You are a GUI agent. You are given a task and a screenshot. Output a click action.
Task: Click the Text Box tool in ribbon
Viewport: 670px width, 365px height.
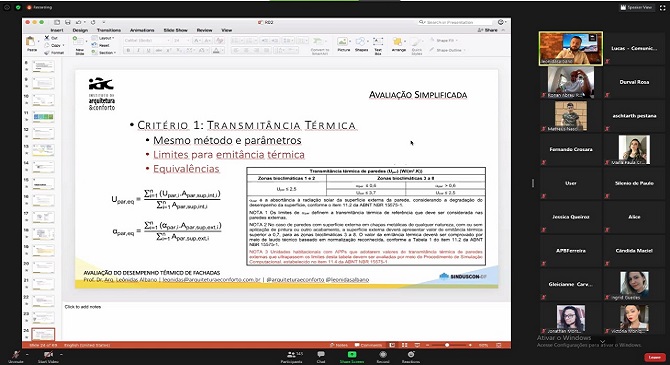coord(378,44)
